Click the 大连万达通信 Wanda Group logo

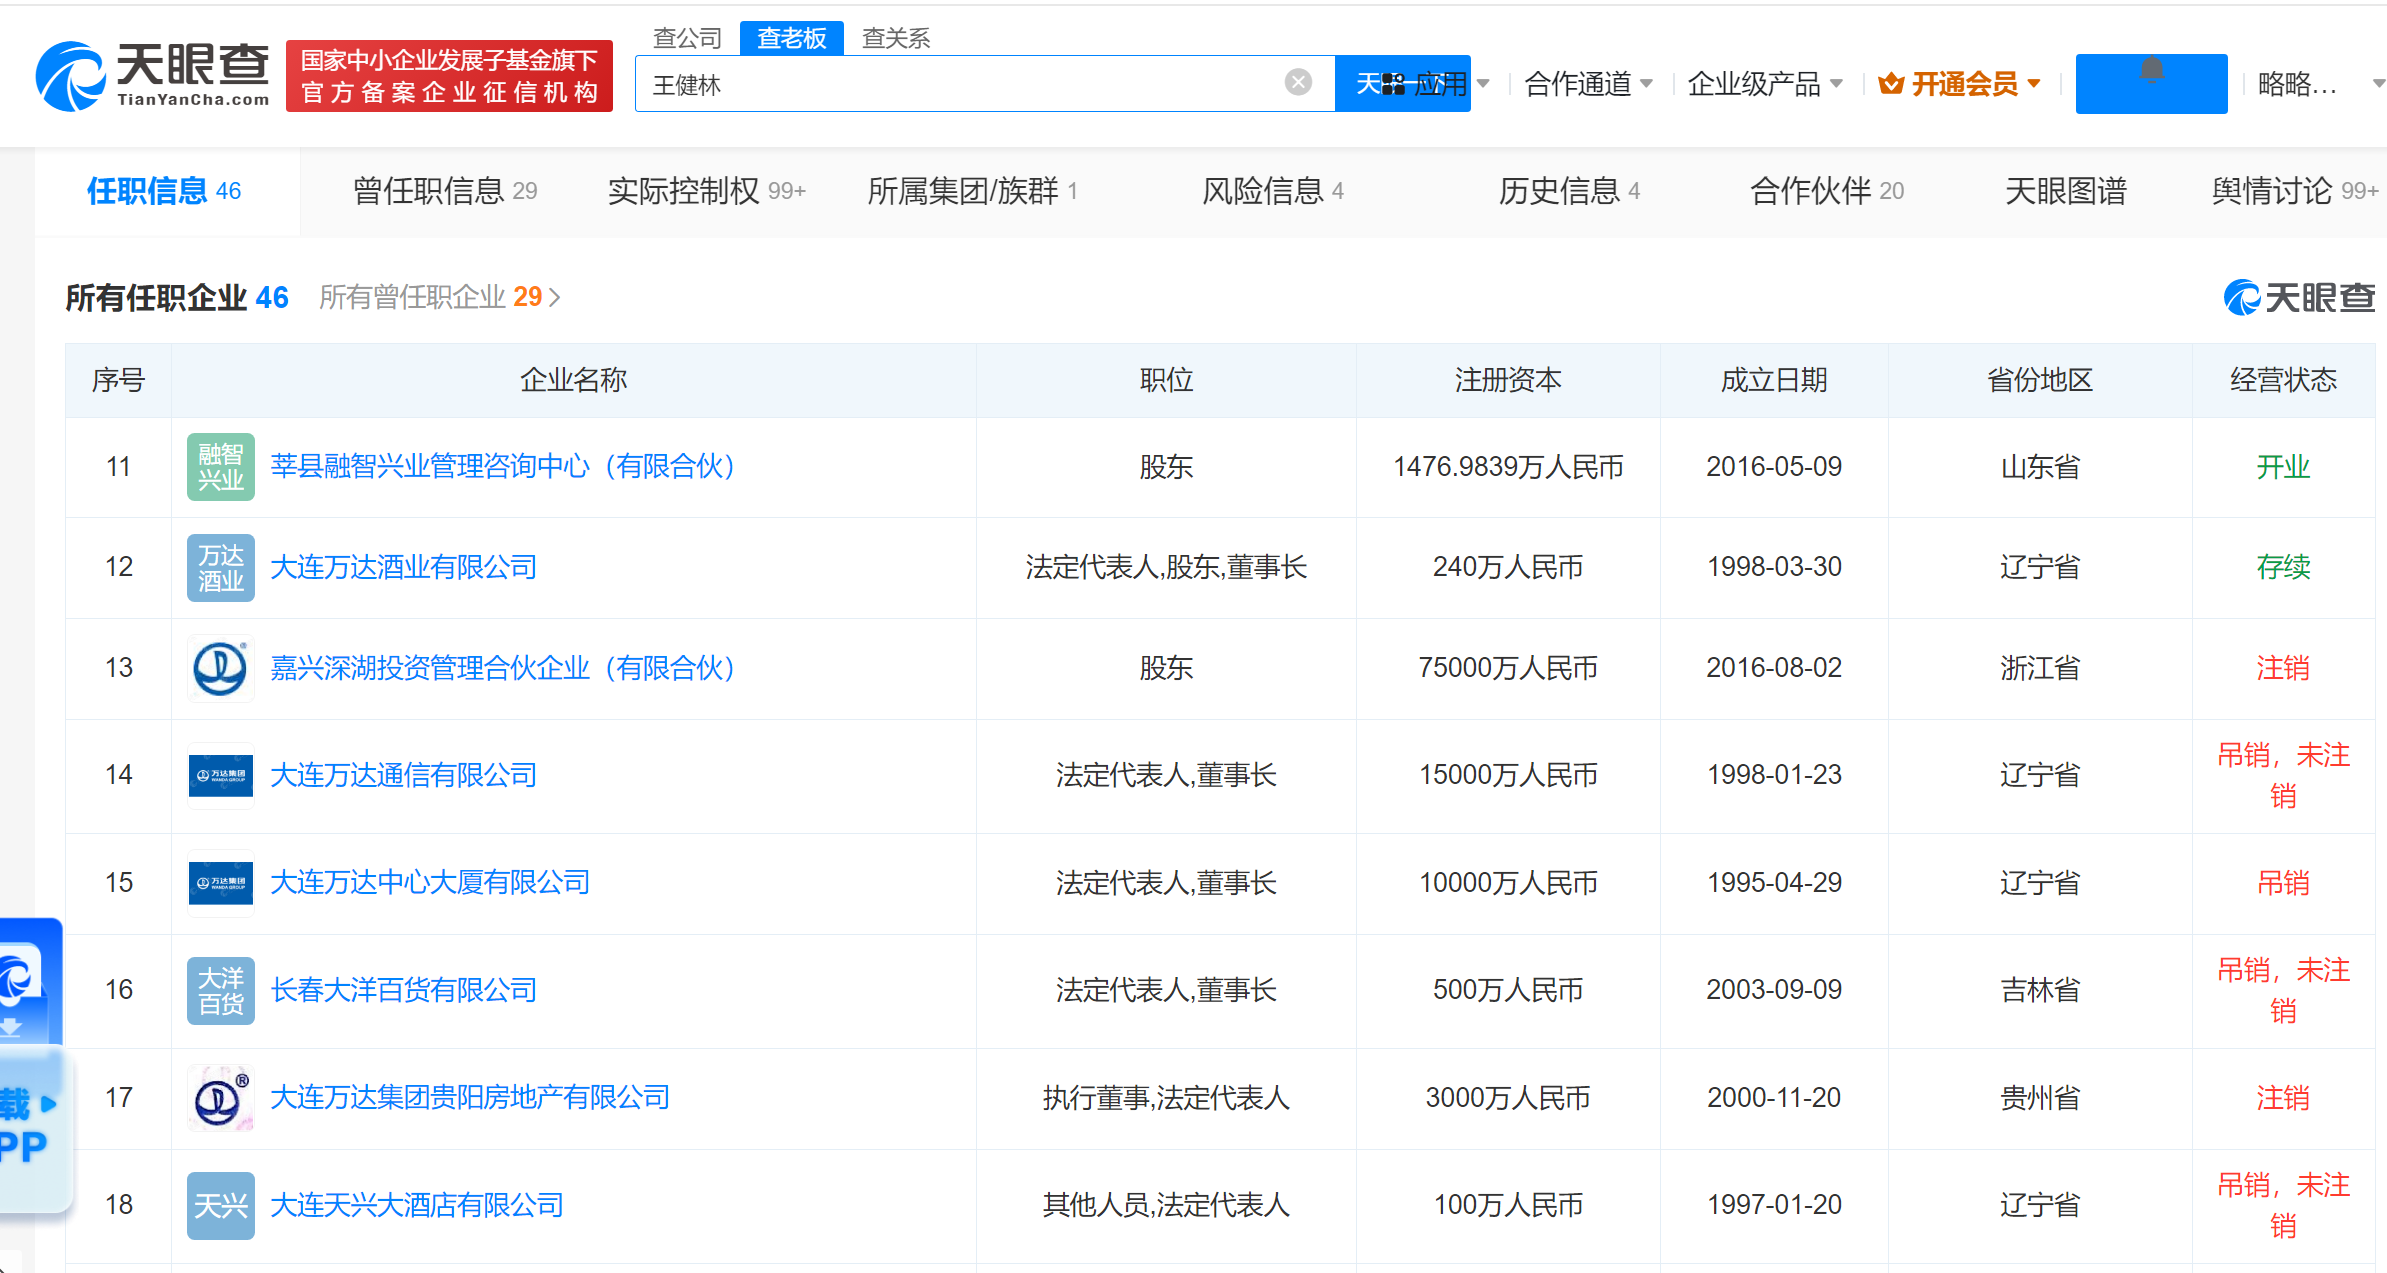click(220, 775)
